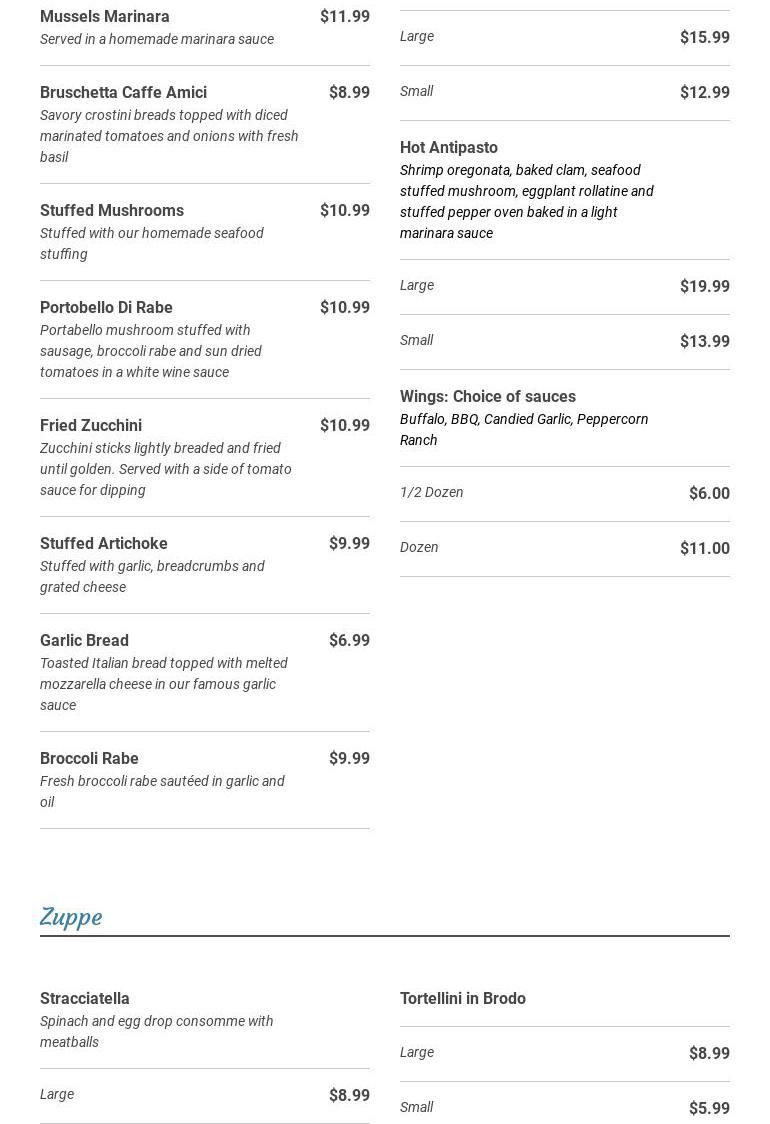Click the $11.00 Dozen wings price
The width and height of the screenshot is (770, 1124).
[705, 549]
